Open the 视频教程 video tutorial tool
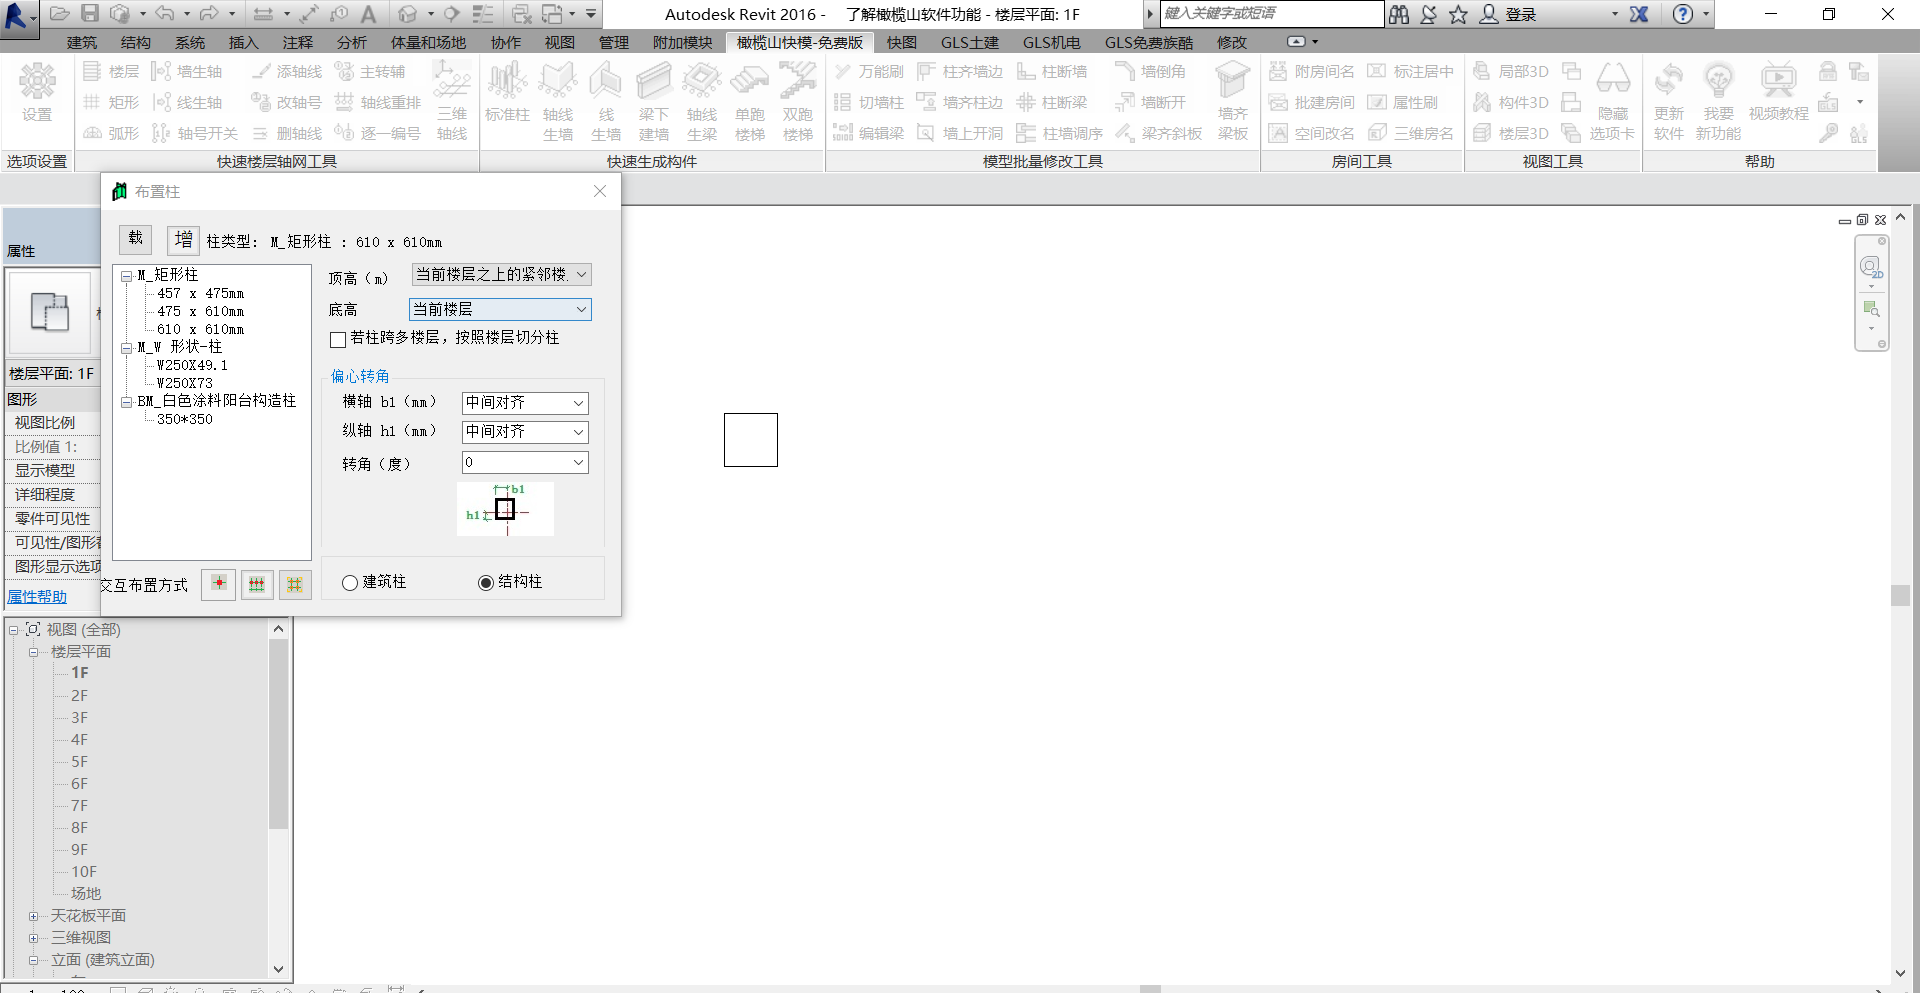This screenshot has height=993, width=1920. [1778, 92]
